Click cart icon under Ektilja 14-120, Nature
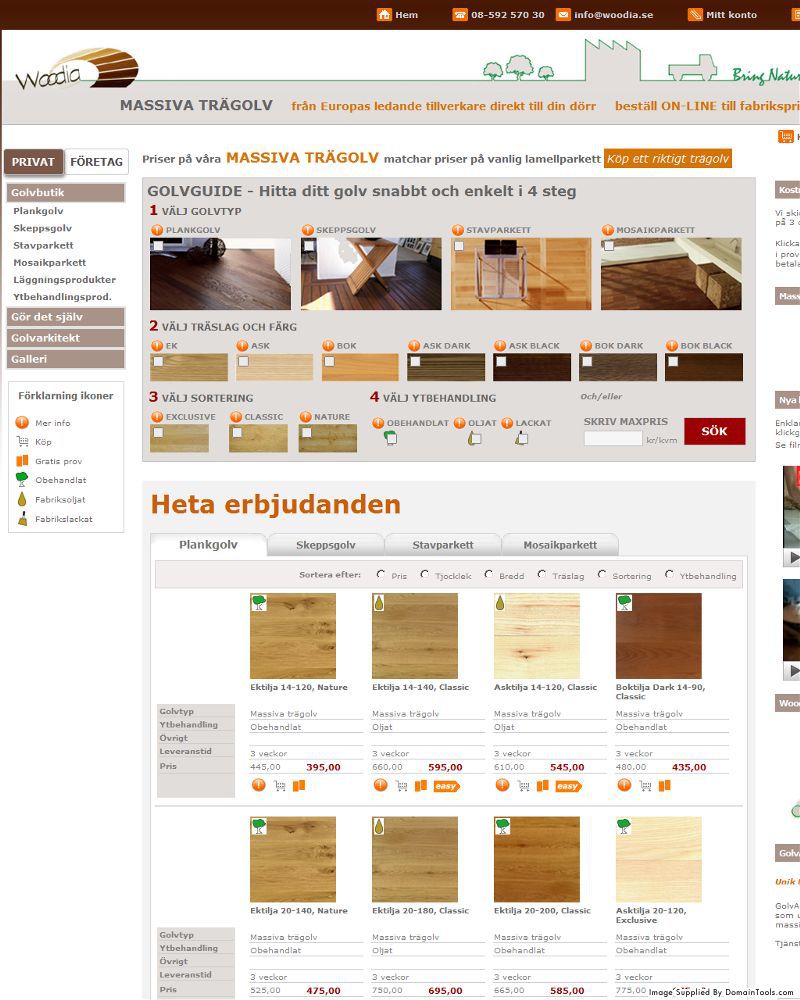Viewport: 800px width, 1000px height. point(279,786)
